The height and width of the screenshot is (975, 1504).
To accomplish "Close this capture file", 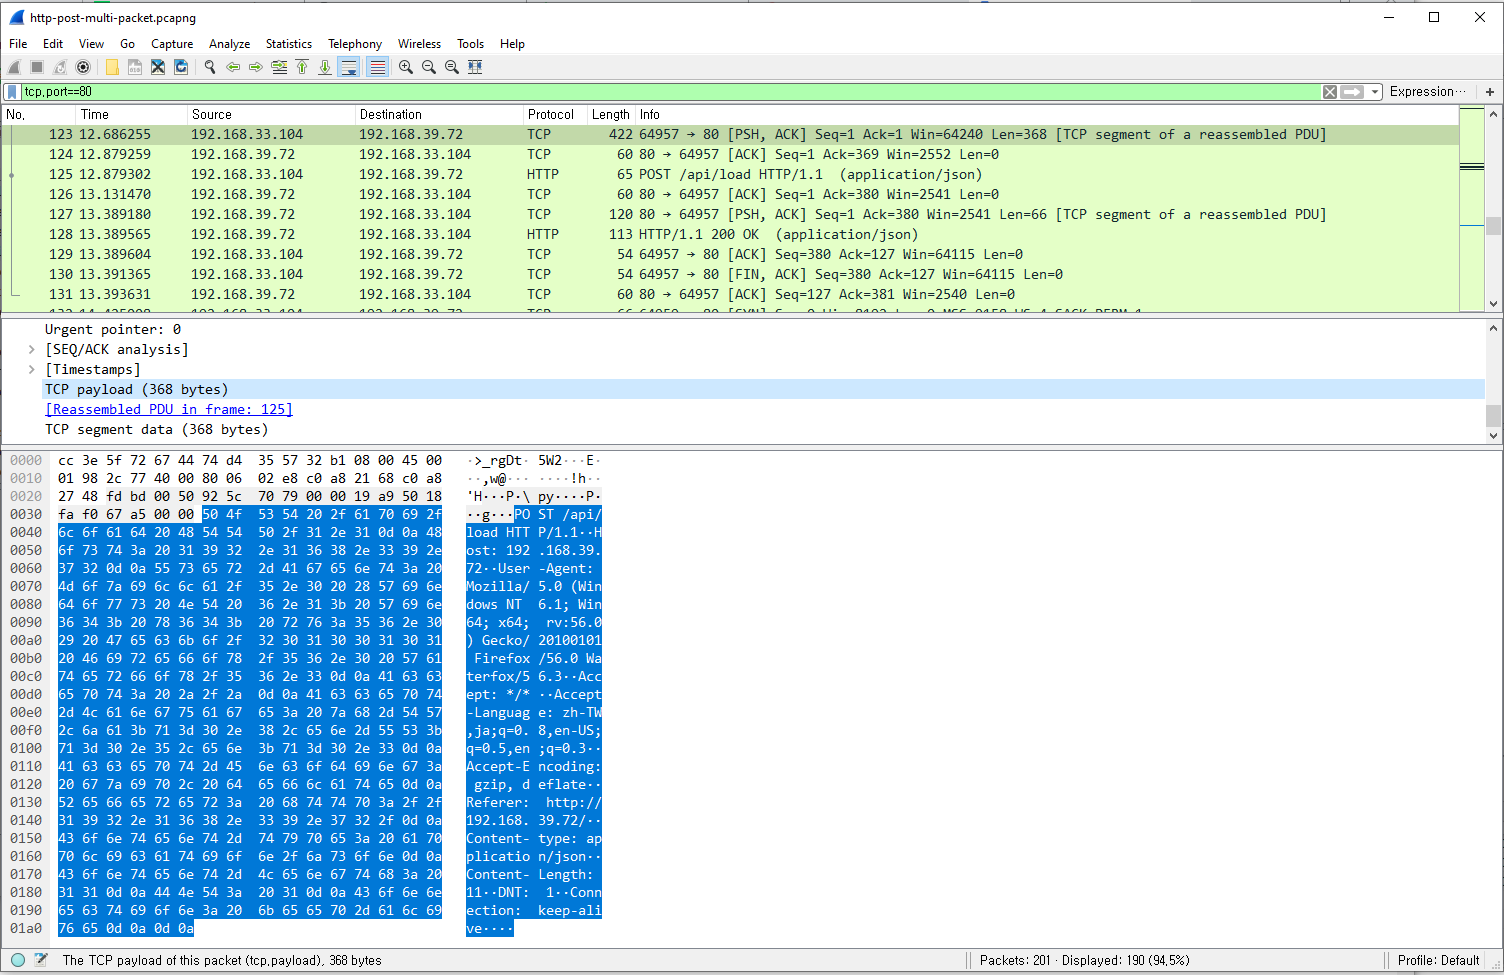I will [158, 67].
